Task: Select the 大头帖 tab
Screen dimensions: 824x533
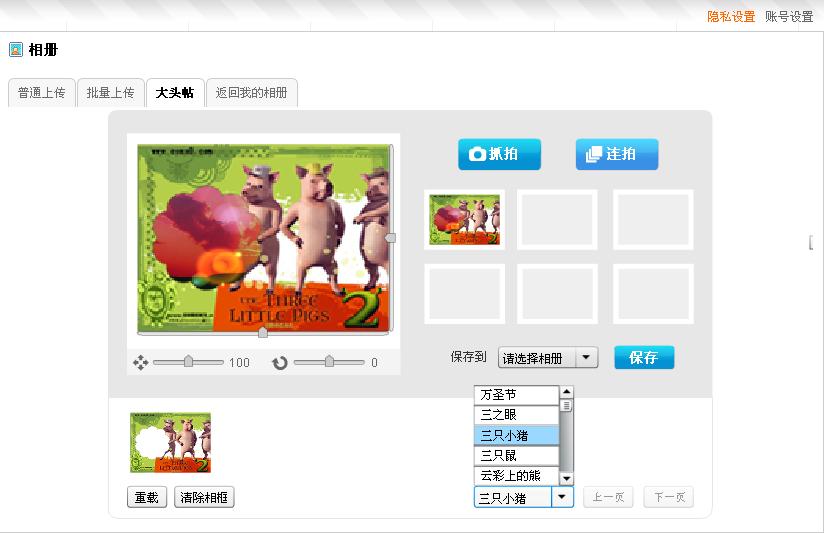Action: [x=175, y=93]
